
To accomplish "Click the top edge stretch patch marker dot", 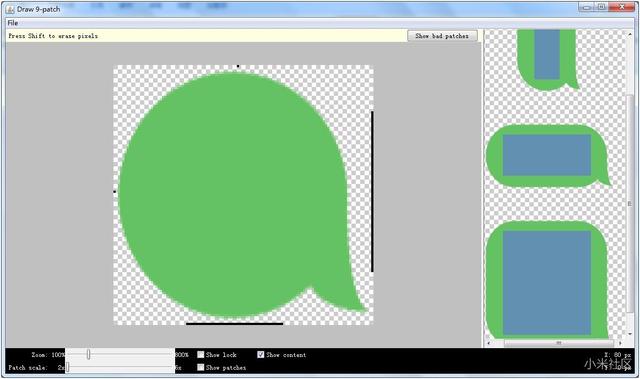I will [238, 66].
